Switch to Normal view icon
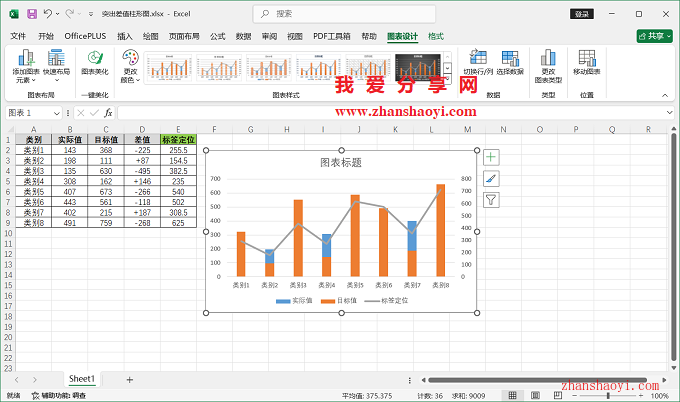 point(512,395)
